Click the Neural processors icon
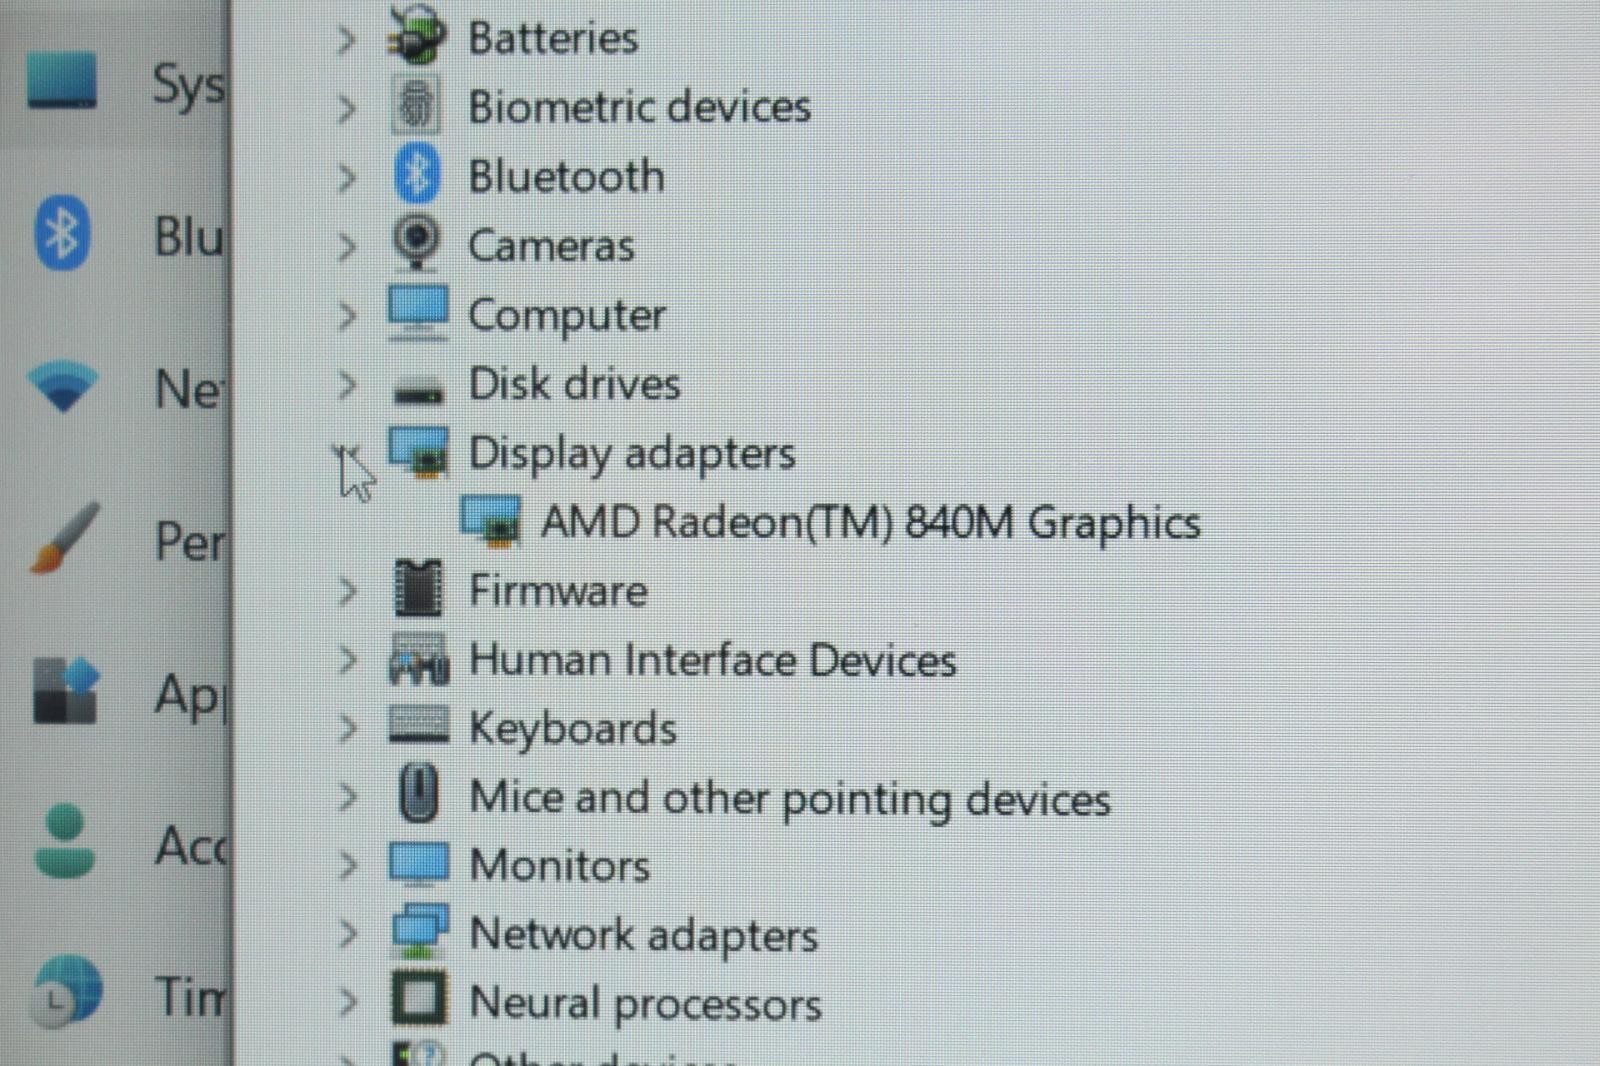 [x=418, y=999]
